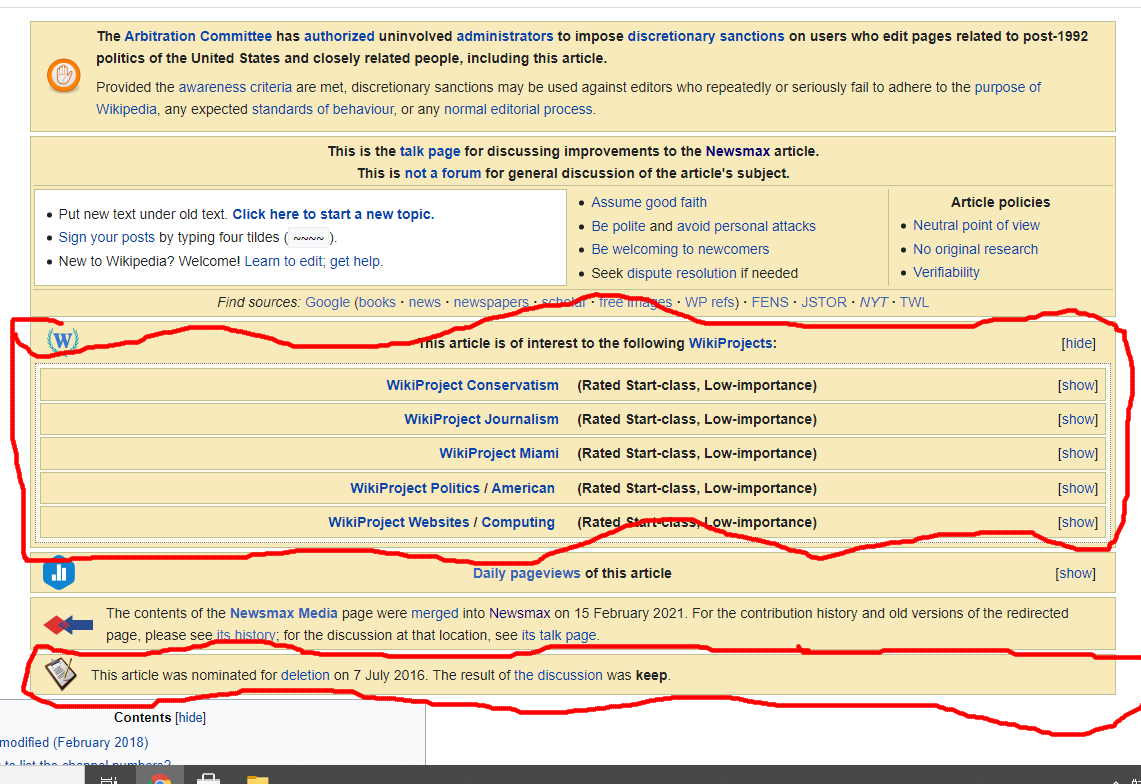
Task: Find sources via NYT link
Action: (x=873, y=302)
